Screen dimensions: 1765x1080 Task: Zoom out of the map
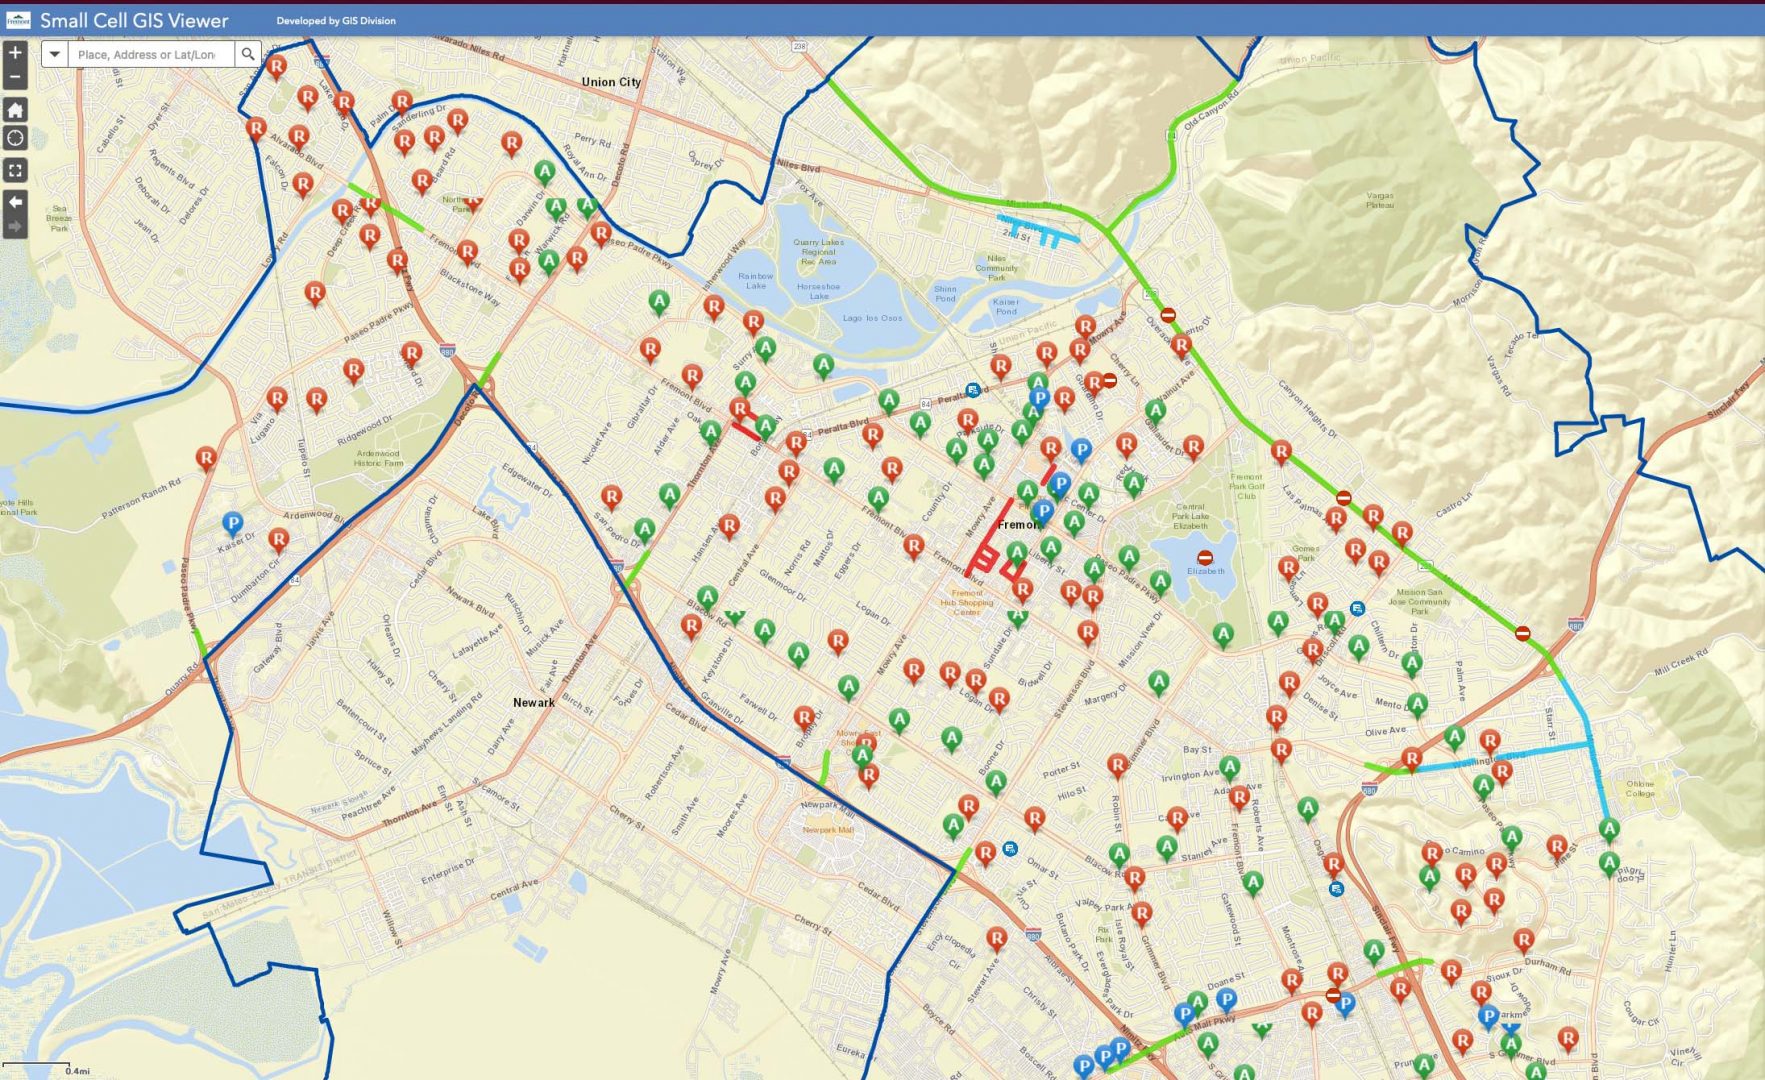coord(15,77)
